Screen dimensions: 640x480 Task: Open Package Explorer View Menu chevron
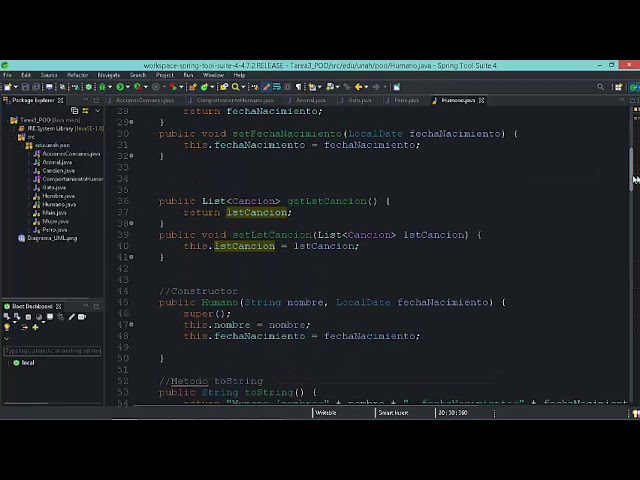point(98,111)
